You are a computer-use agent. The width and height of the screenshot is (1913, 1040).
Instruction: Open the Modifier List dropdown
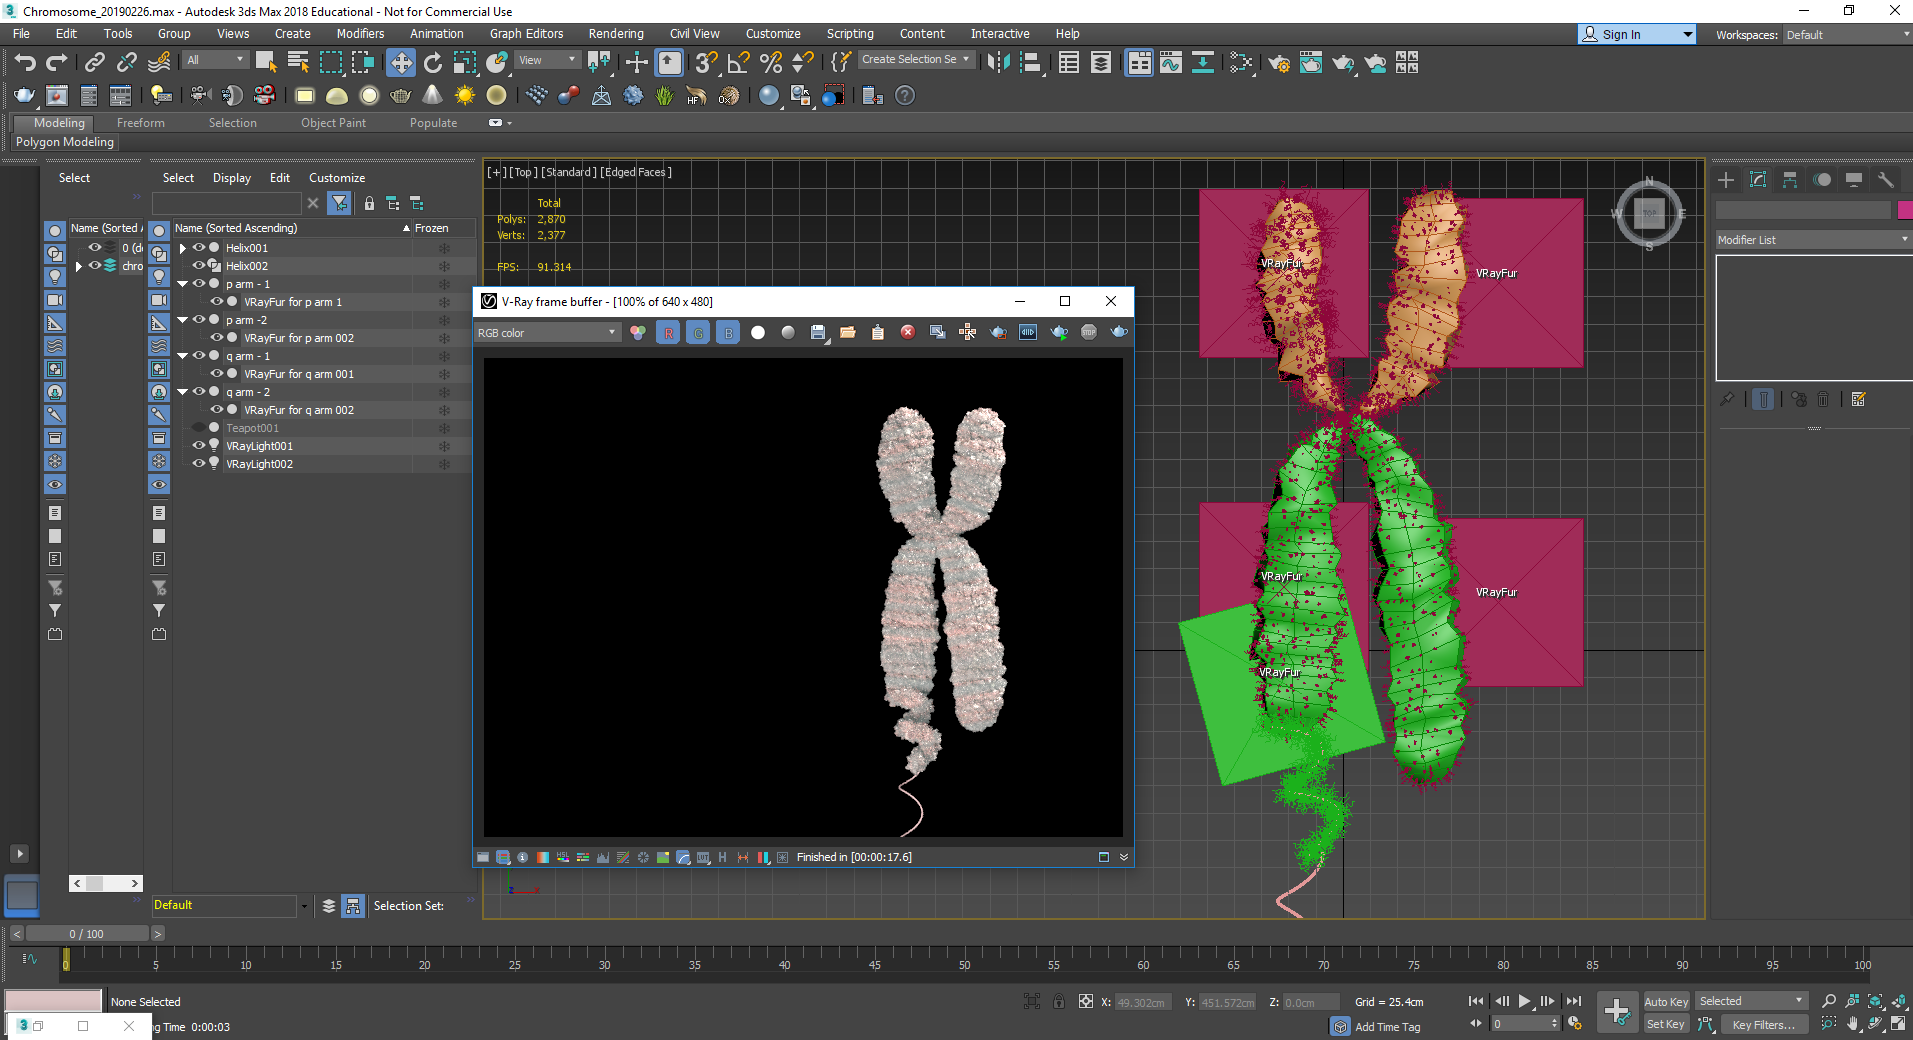(x=1812, y=240)
